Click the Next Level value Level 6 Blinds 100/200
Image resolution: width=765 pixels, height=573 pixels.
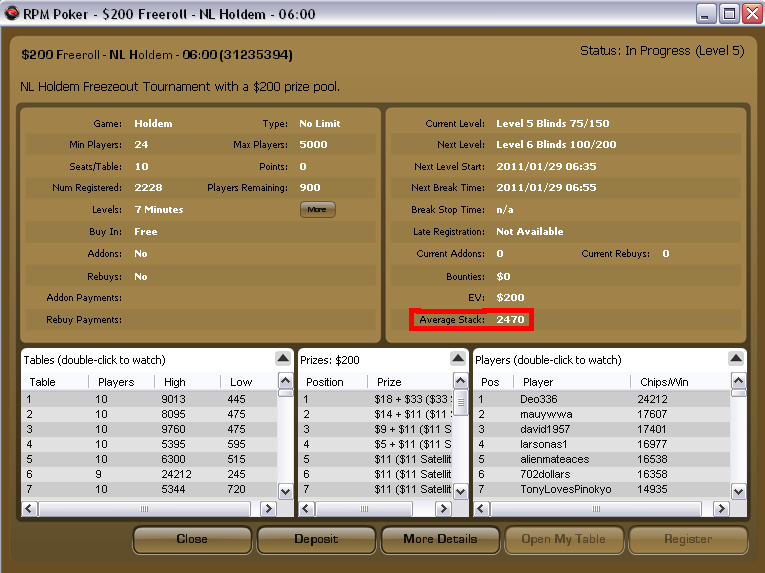[x=556, y=144]
